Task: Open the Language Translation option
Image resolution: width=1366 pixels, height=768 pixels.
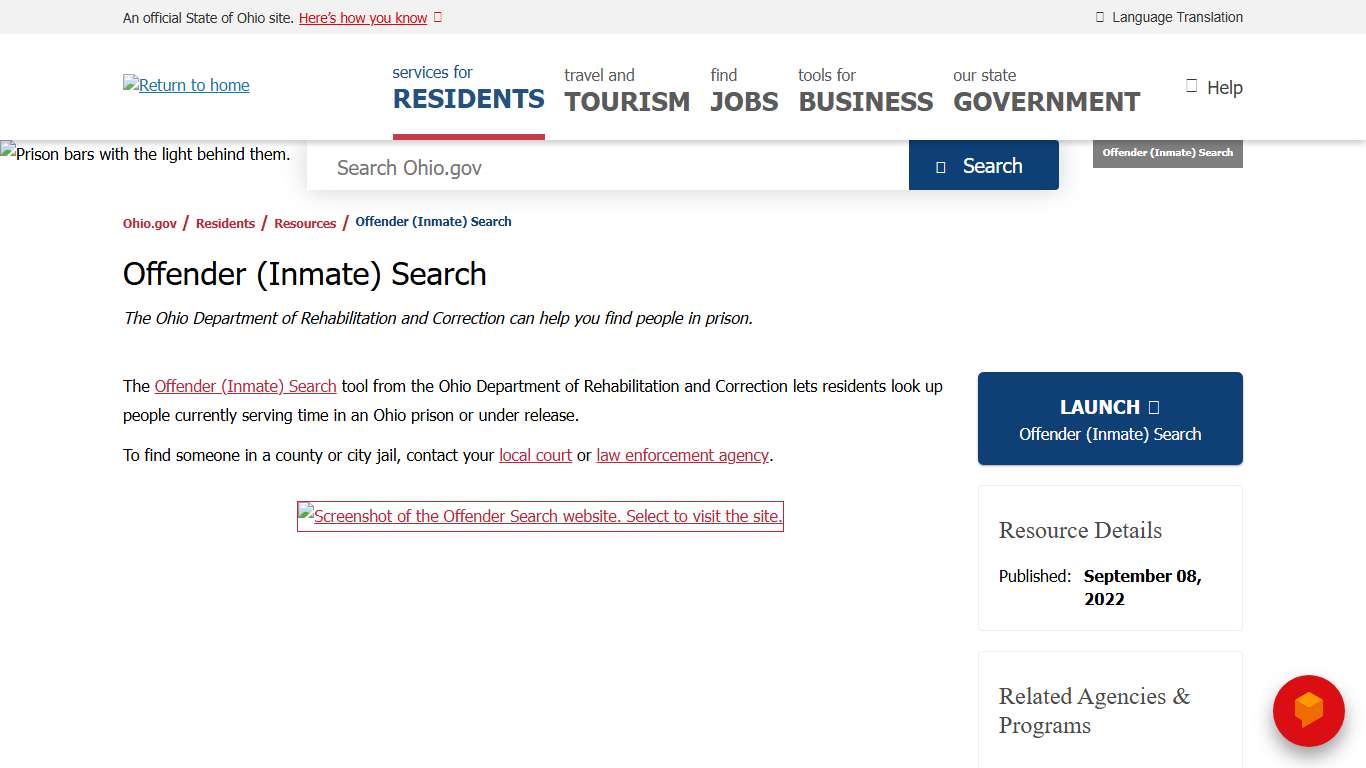Action: coord(1168,17)
